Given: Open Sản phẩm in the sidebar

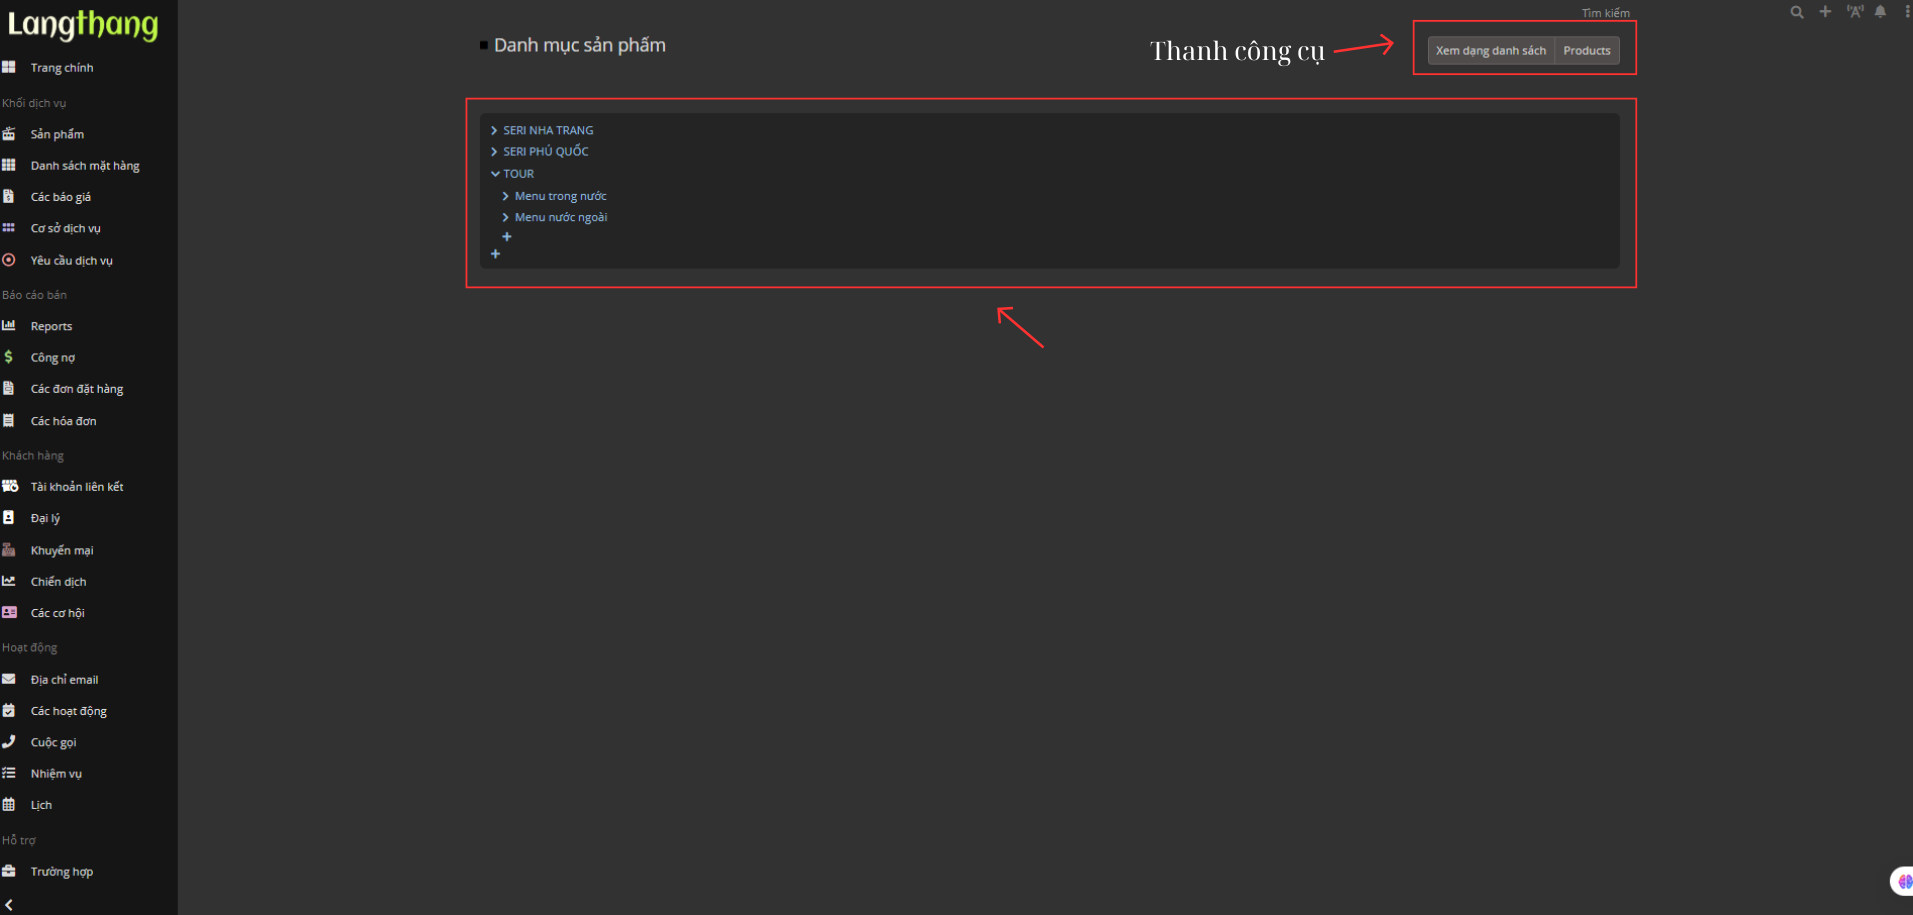Looking at the screenshot, I should [57, 134].
